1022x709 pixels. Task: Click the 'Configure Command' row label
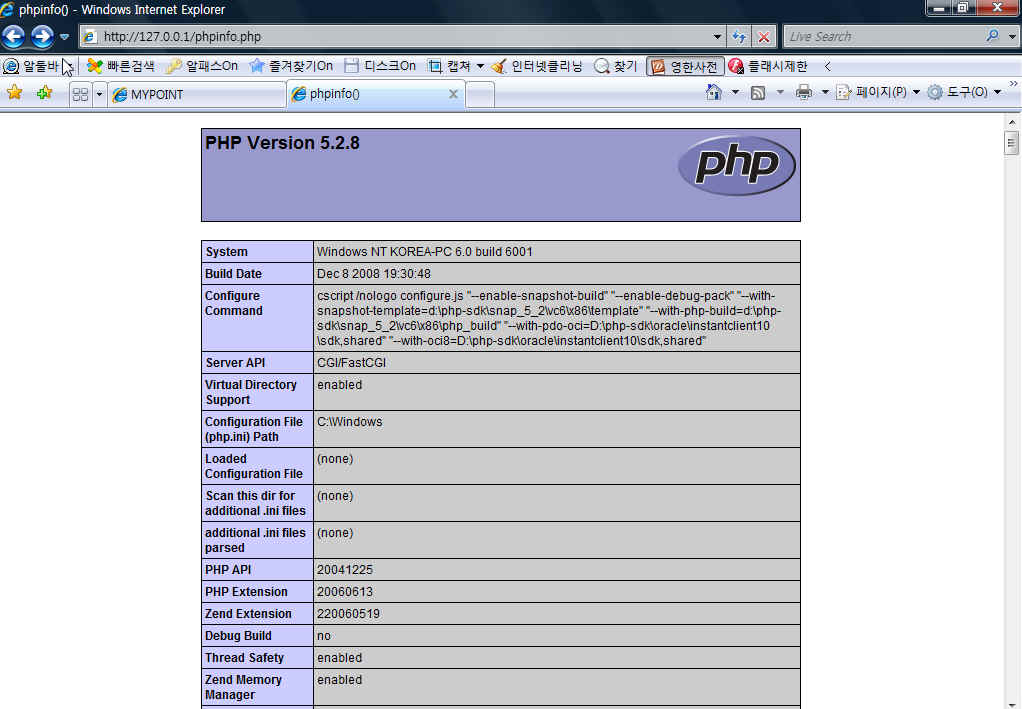pyautogui.click(x=233, y=303)
